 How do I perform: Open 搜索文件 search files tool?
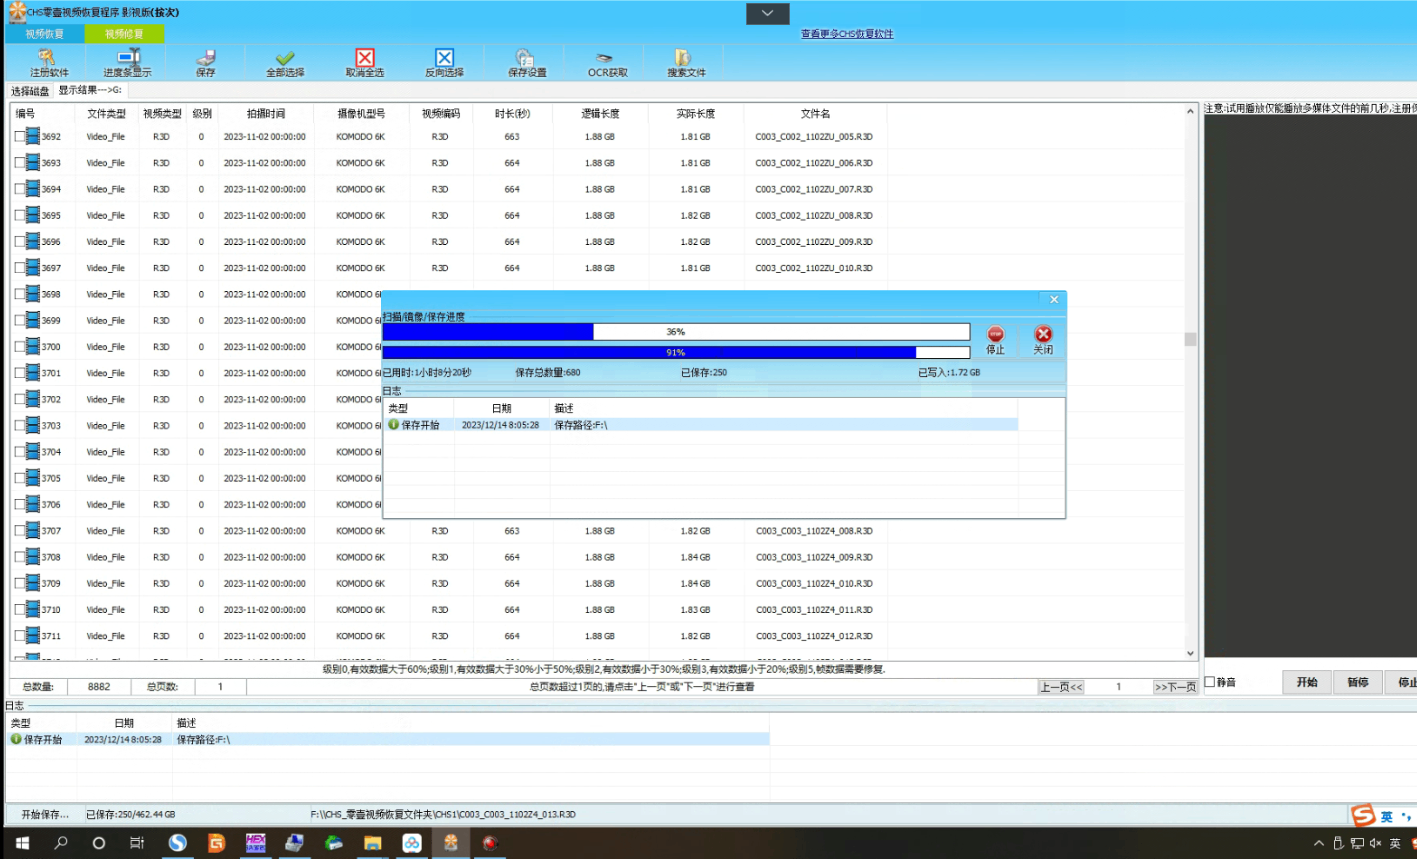pos(686,62)
